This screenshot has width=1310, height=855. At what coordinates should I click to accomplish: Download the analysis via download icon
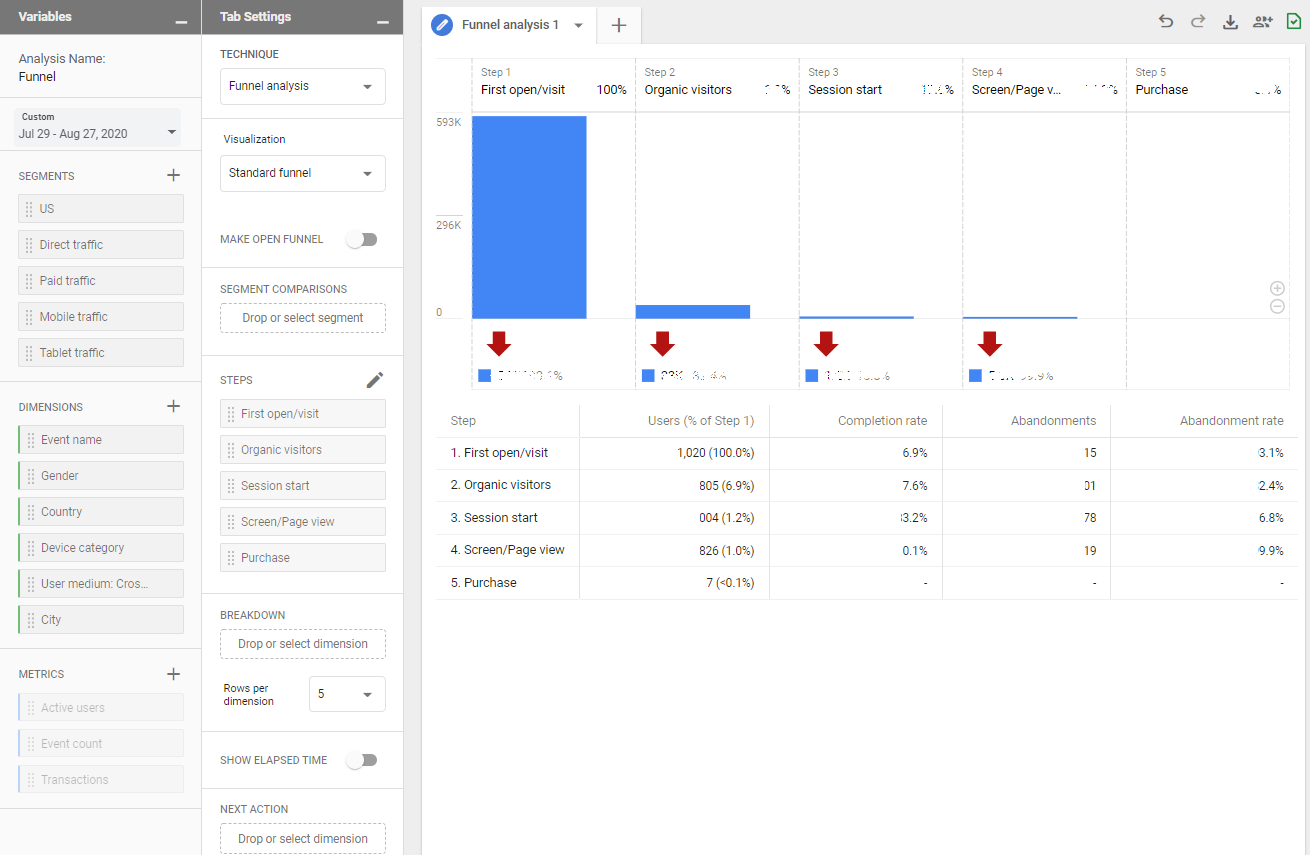coord(1230,22)
